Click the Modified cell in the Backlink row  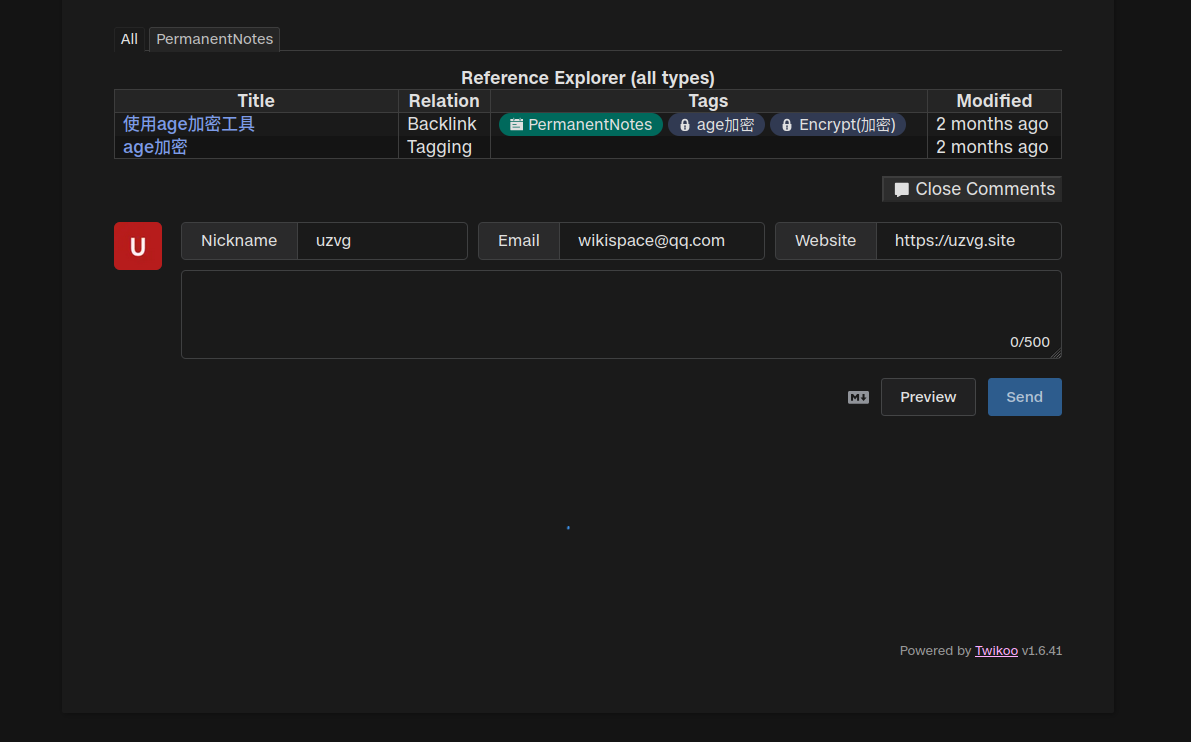(994, 125)
